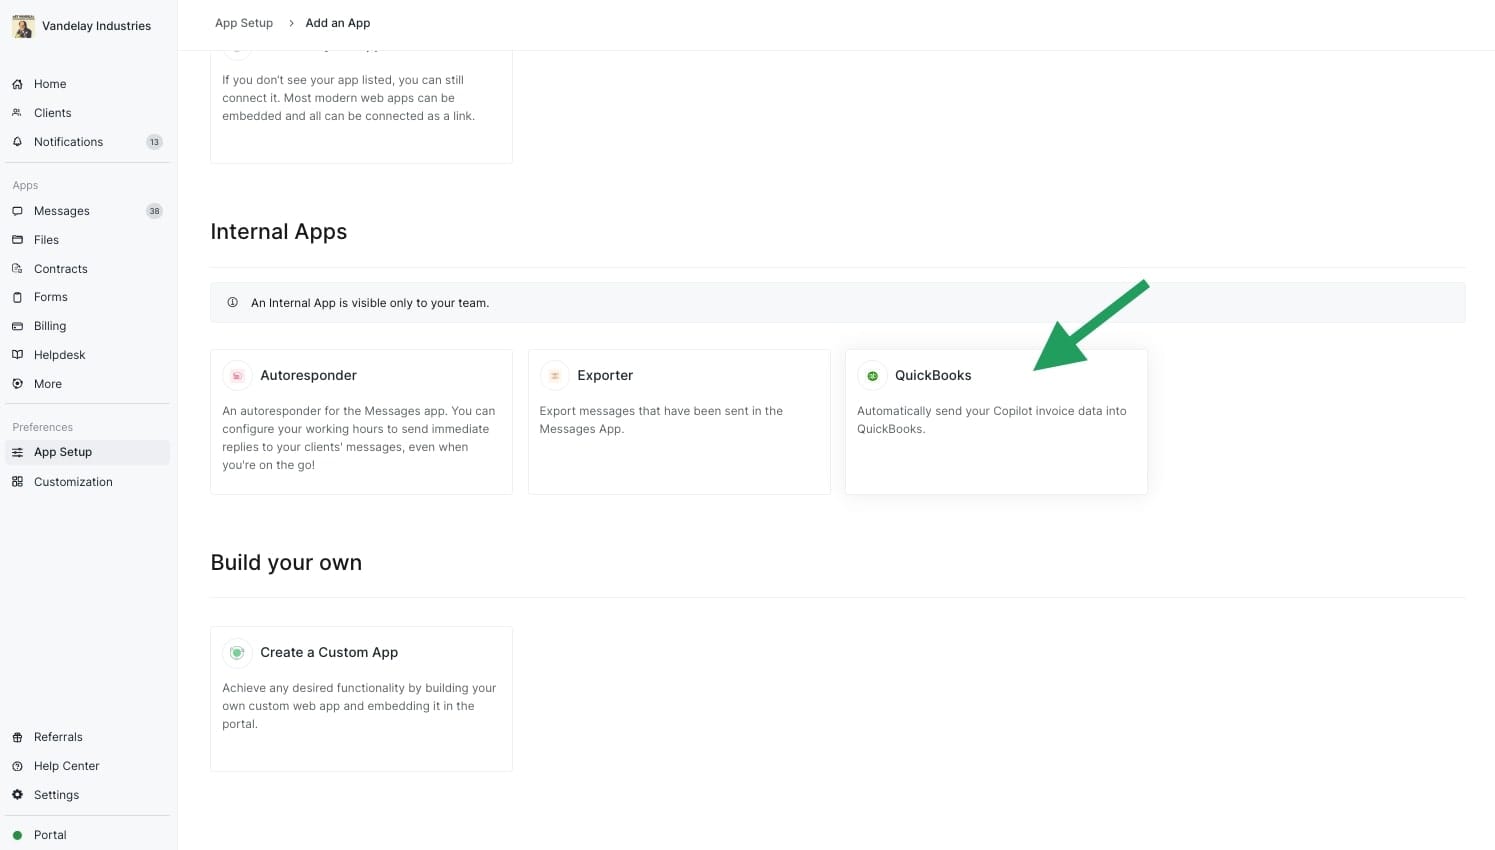This screenshot has height=850, width=1495.
Task: Click the Vandelay Industries logo avatar
Action: click(23, 26)
